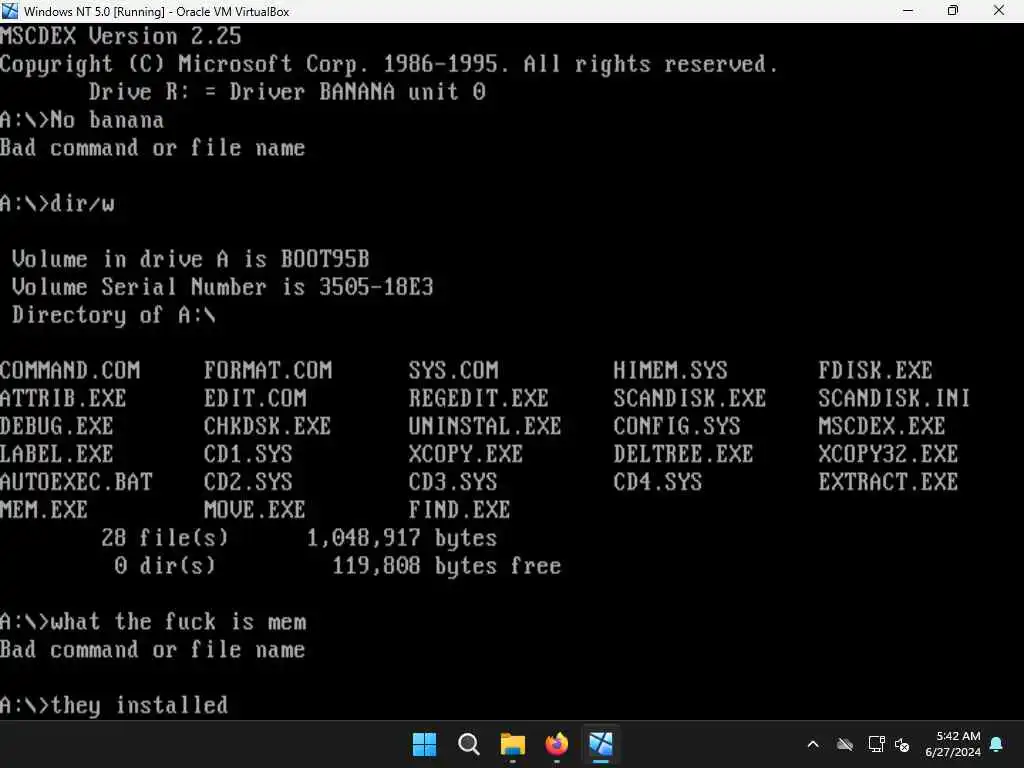Viewport: 1024px width, 768px height.
Task: Click AUTOEXEC.BAT file name
Action: [x=76, y=482]
